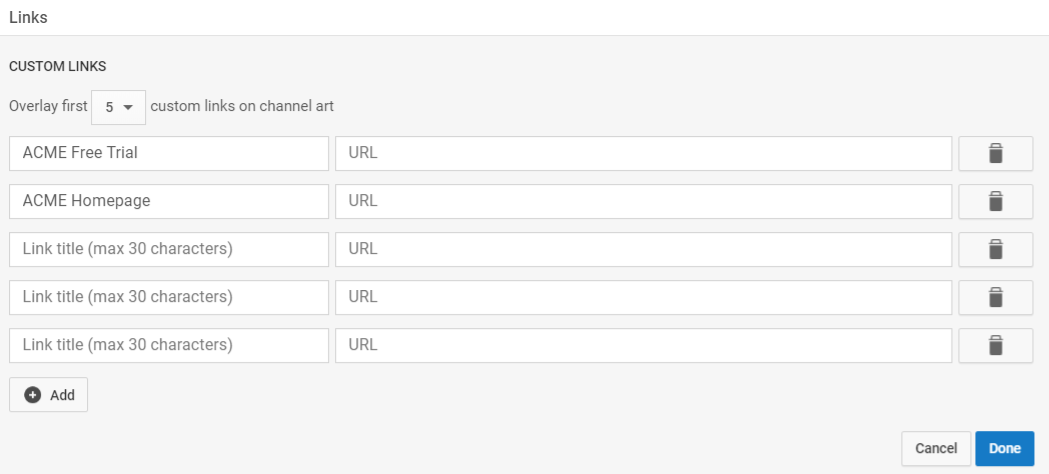
Task: Click the fourth Link title field
Action: 169,297
